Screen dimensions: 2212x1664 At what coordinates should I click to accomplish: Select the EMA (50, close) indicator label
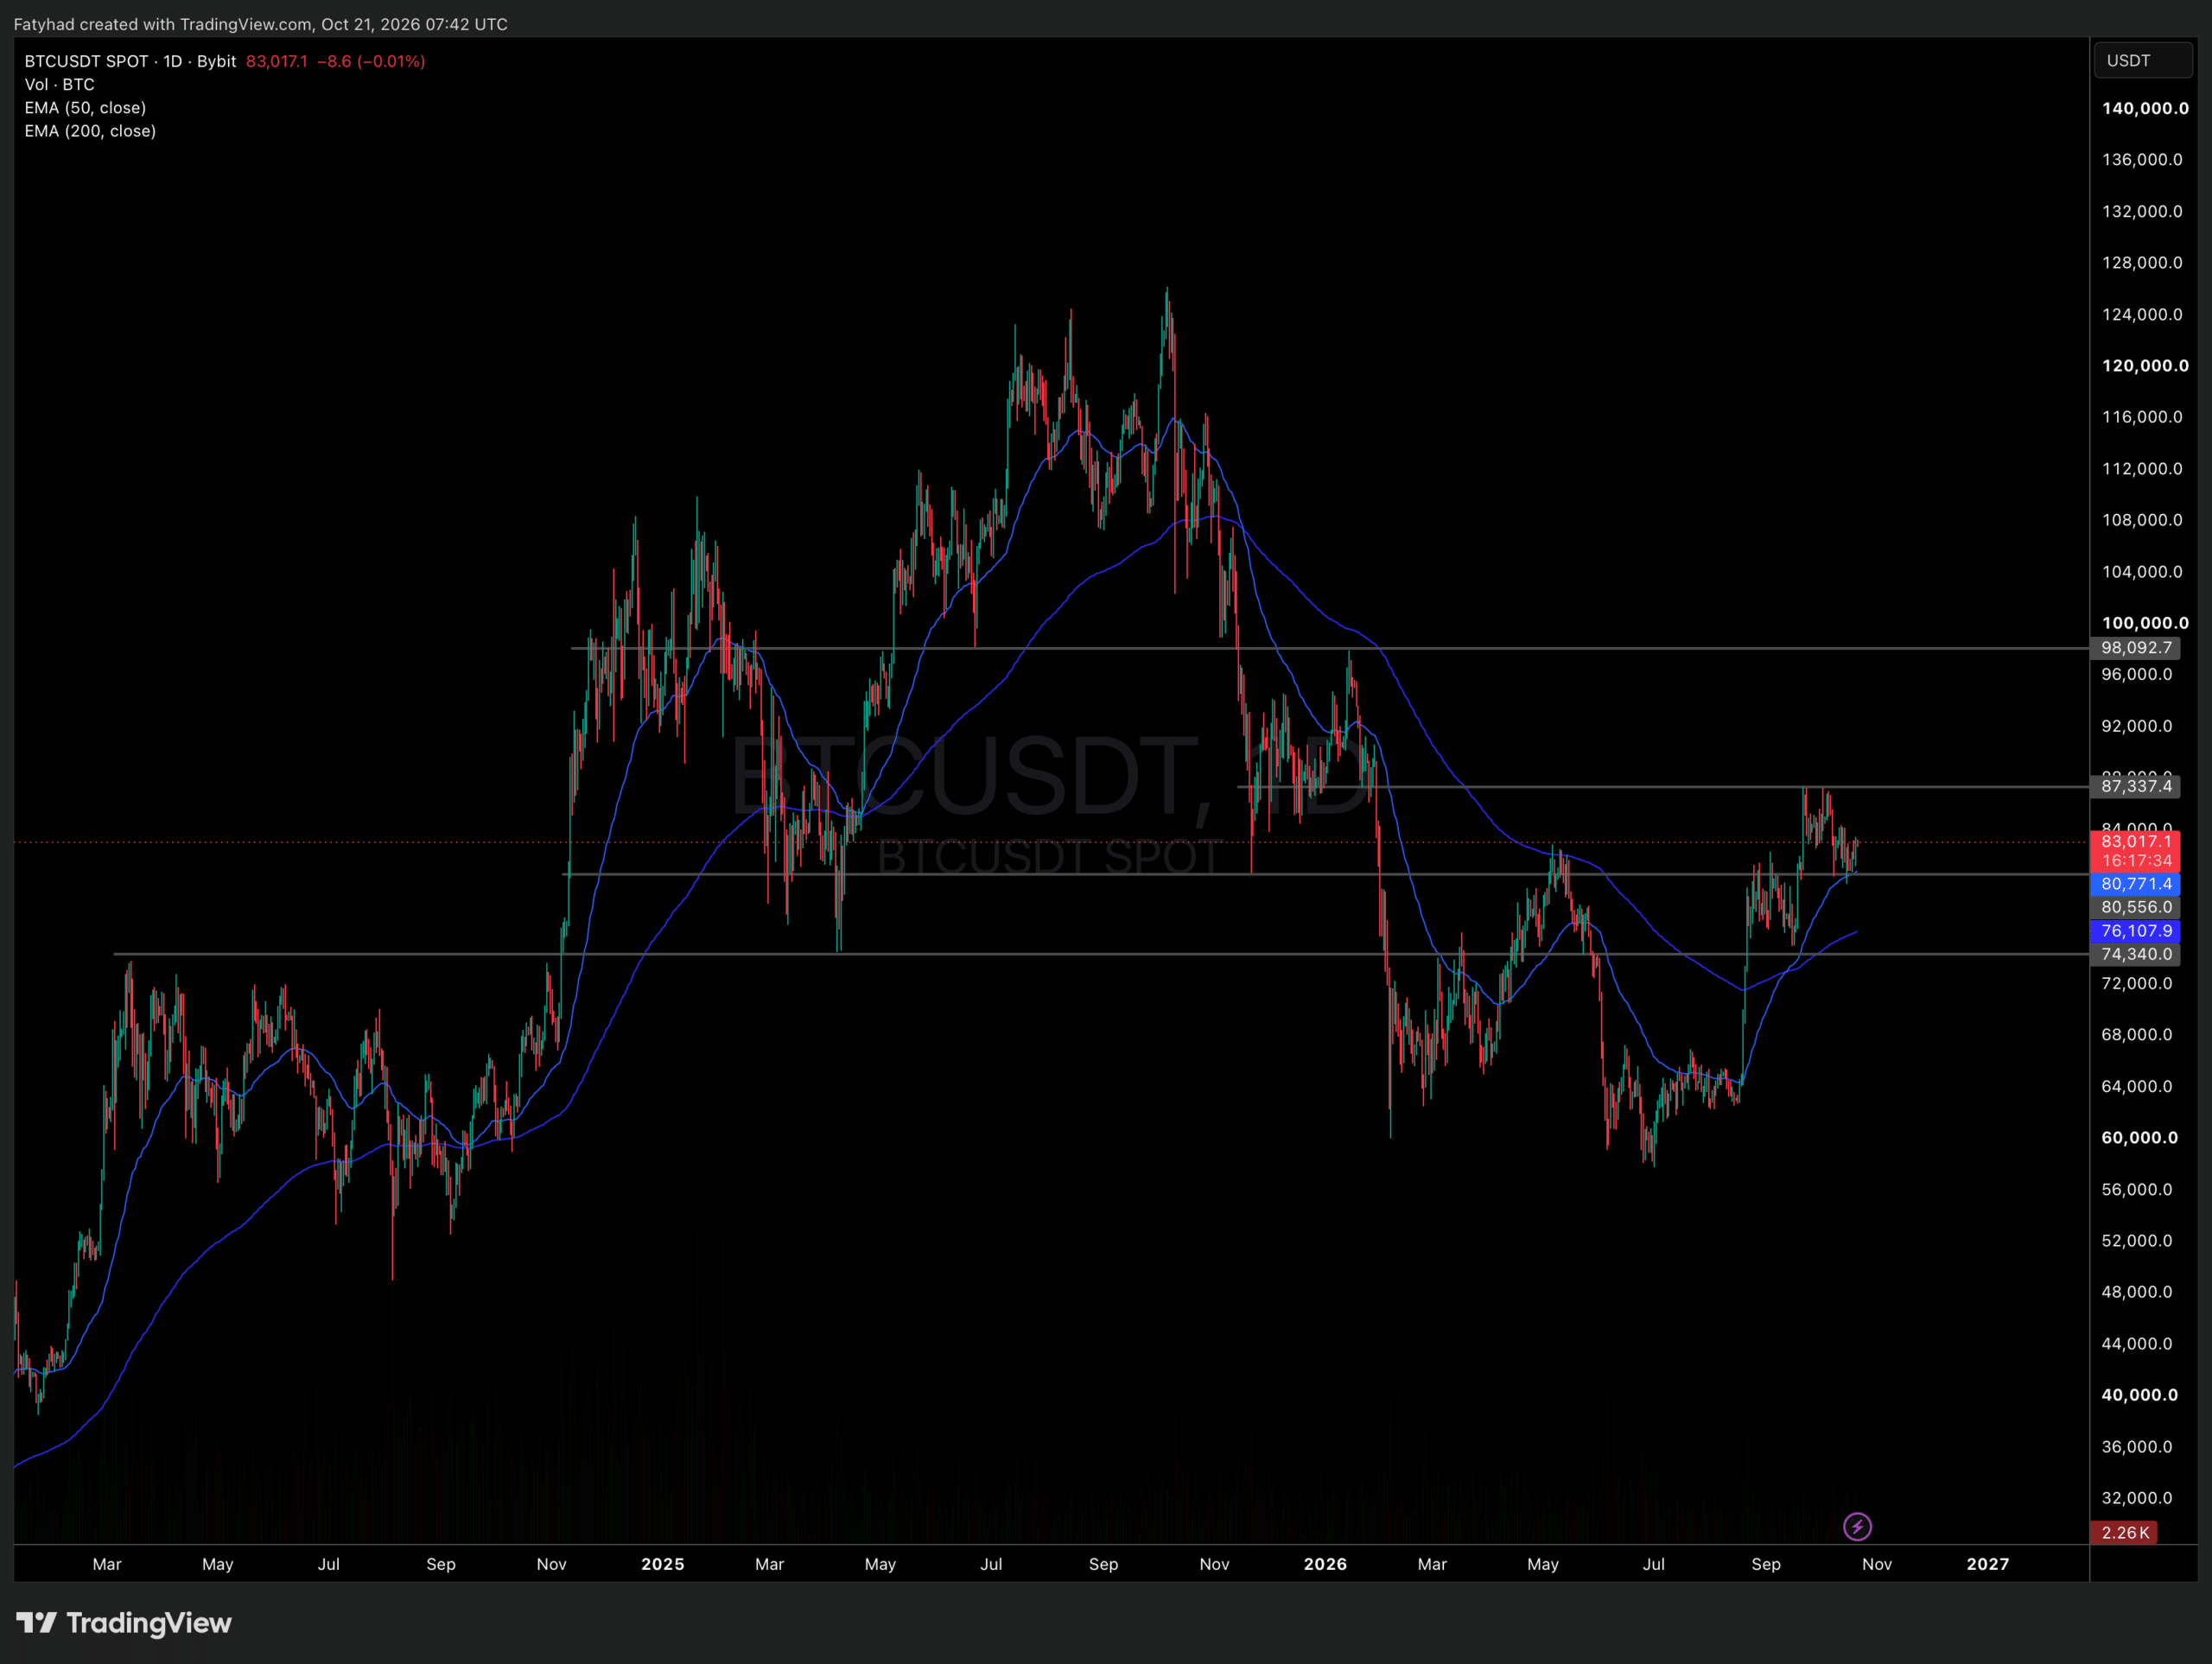coord(85,108)
